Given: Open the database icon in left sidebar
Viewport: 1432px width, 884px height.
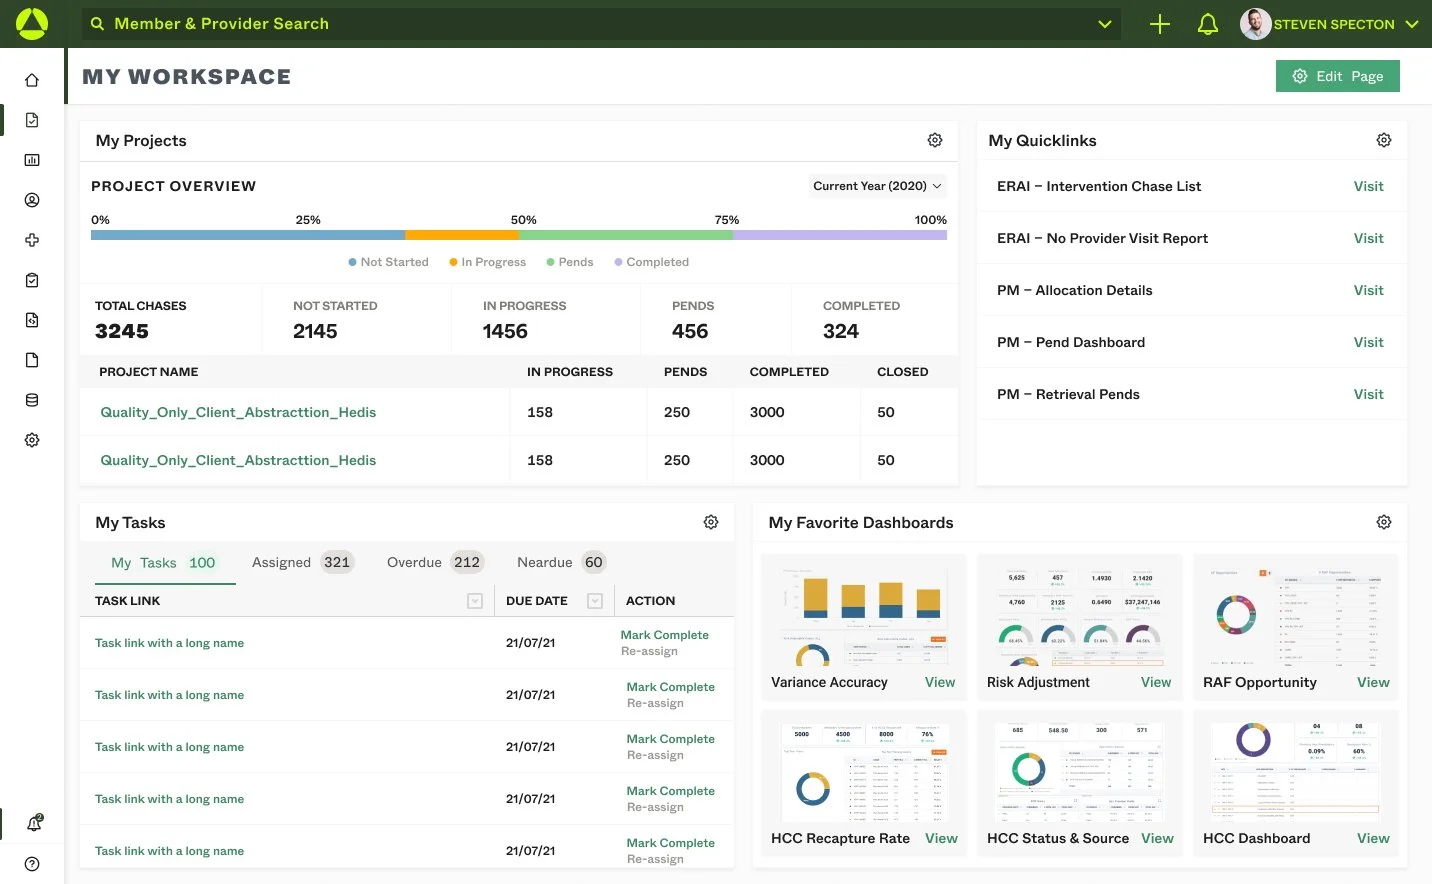Looking at the screenshot, I should [x=32, y=400].
